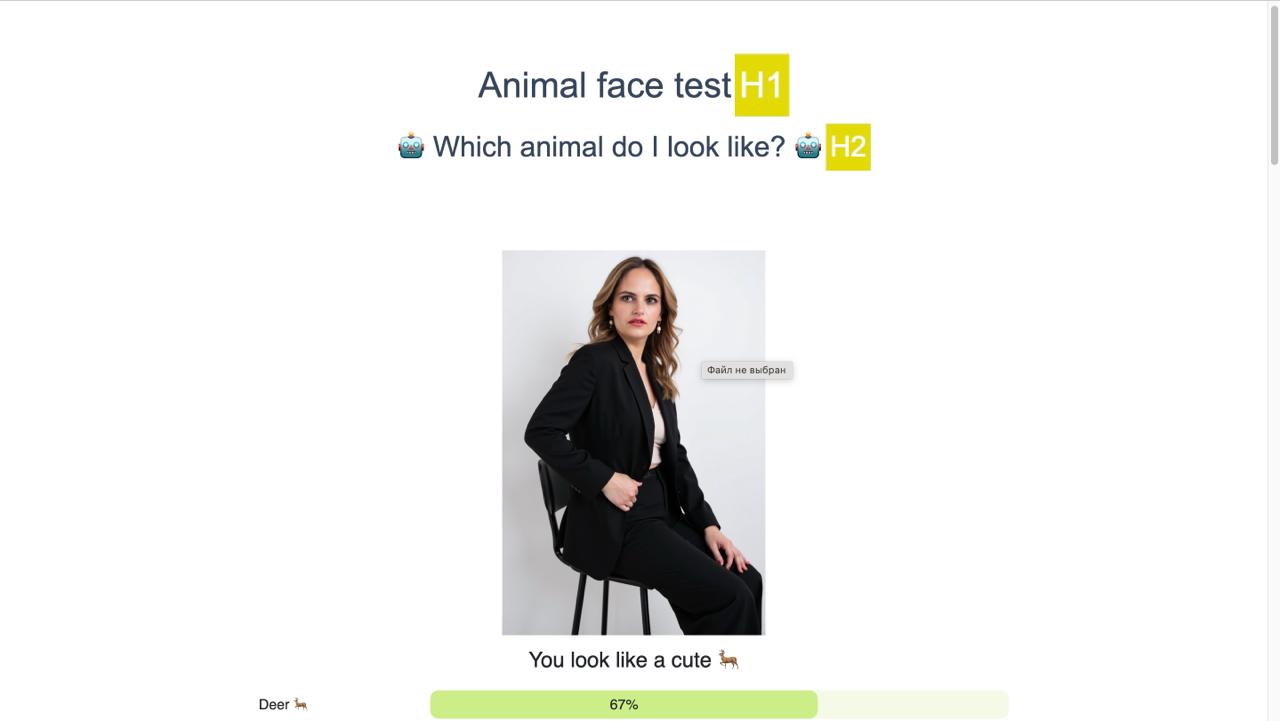Click the "Файл не выбран" file tooltip

coord(746,370)
